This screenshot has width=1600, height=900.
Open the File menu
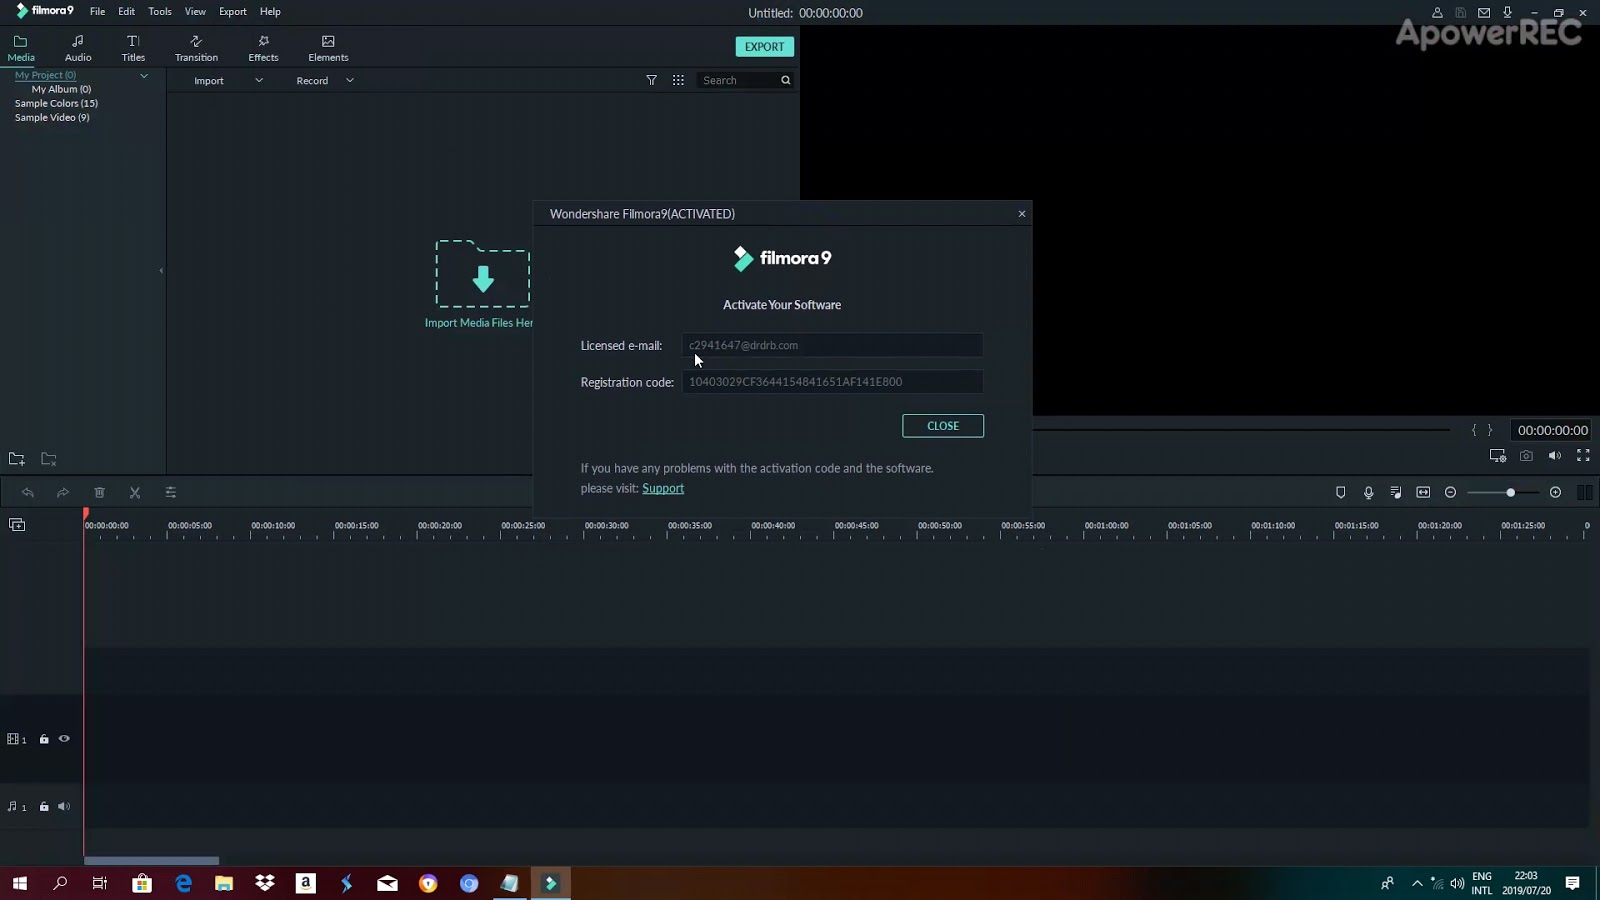[x=97, y=12]
